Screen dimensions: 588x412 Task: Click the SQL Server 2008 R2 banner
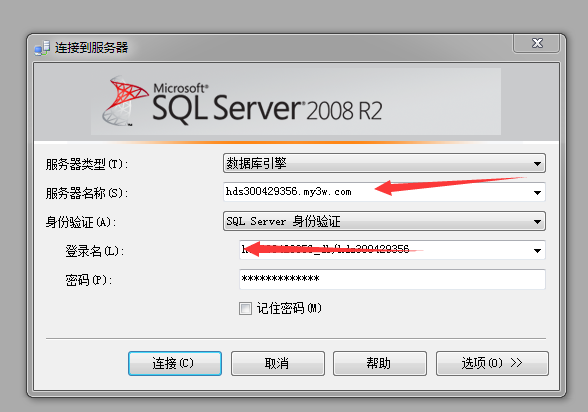click(x=296, y=102)
